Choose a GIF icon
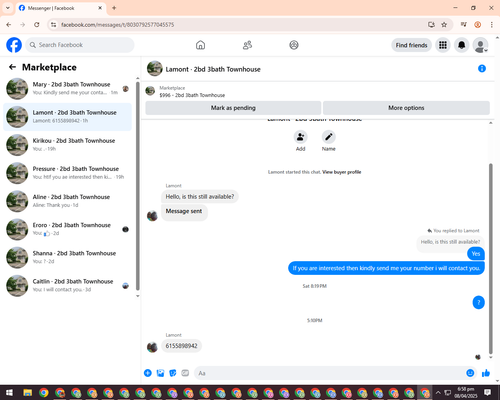Image resolution: width=500 pixels, height=400 pixels. [185, 373]
